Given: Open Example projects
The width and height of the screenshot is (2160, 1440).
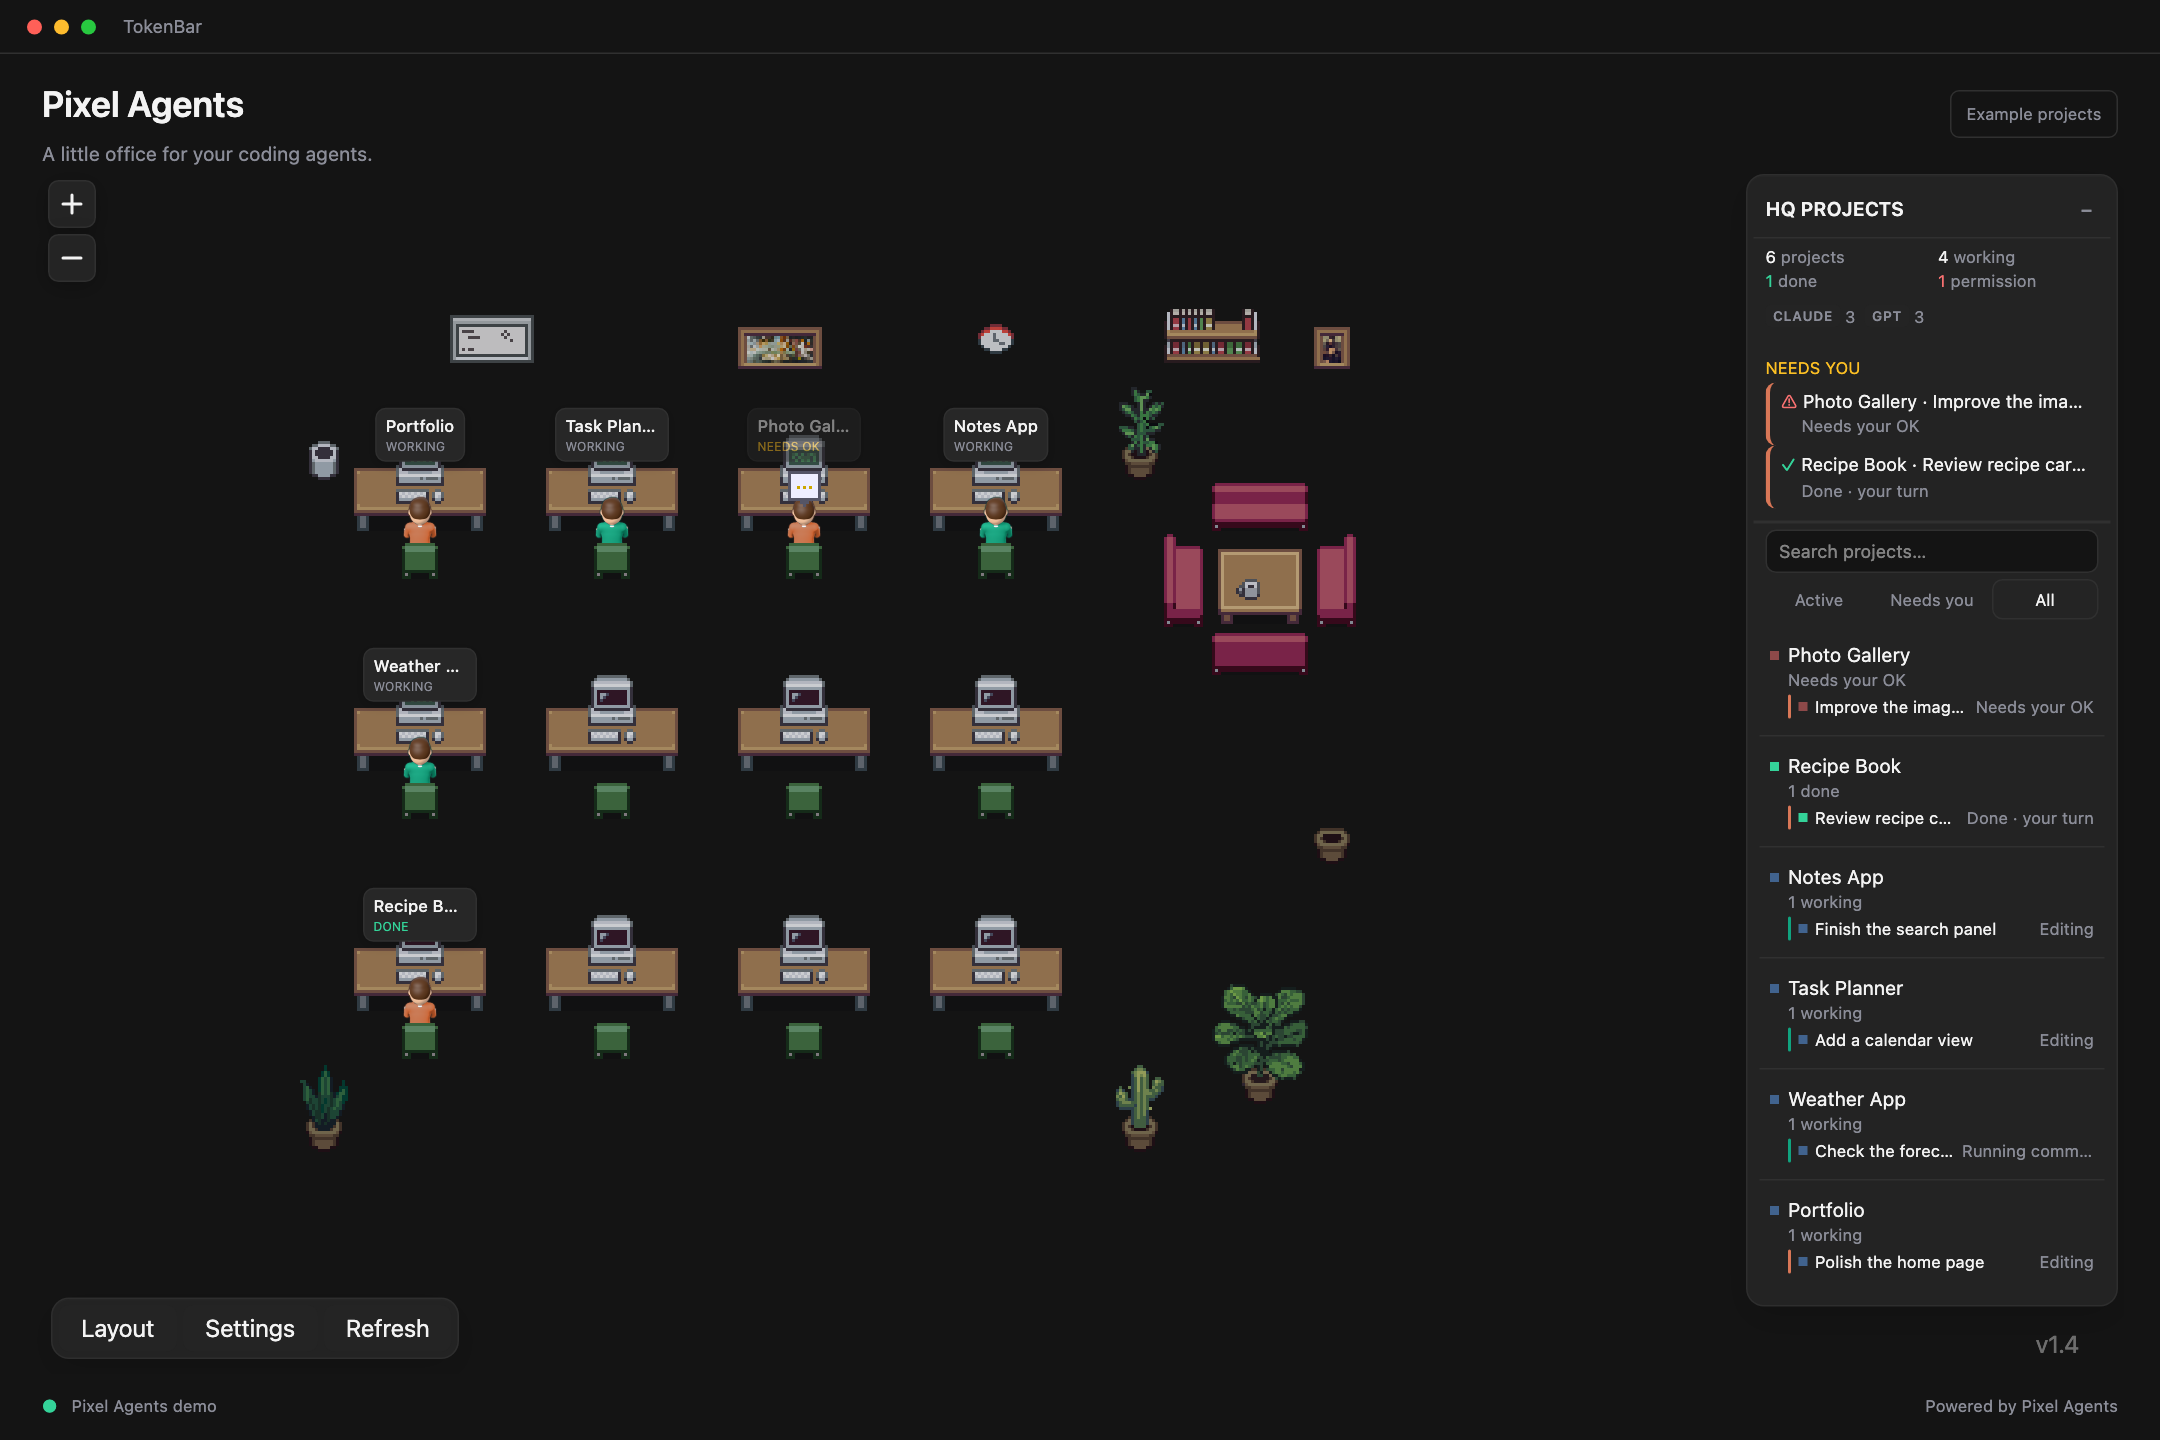Looking at the screenshot, I should coord(2033,114).
